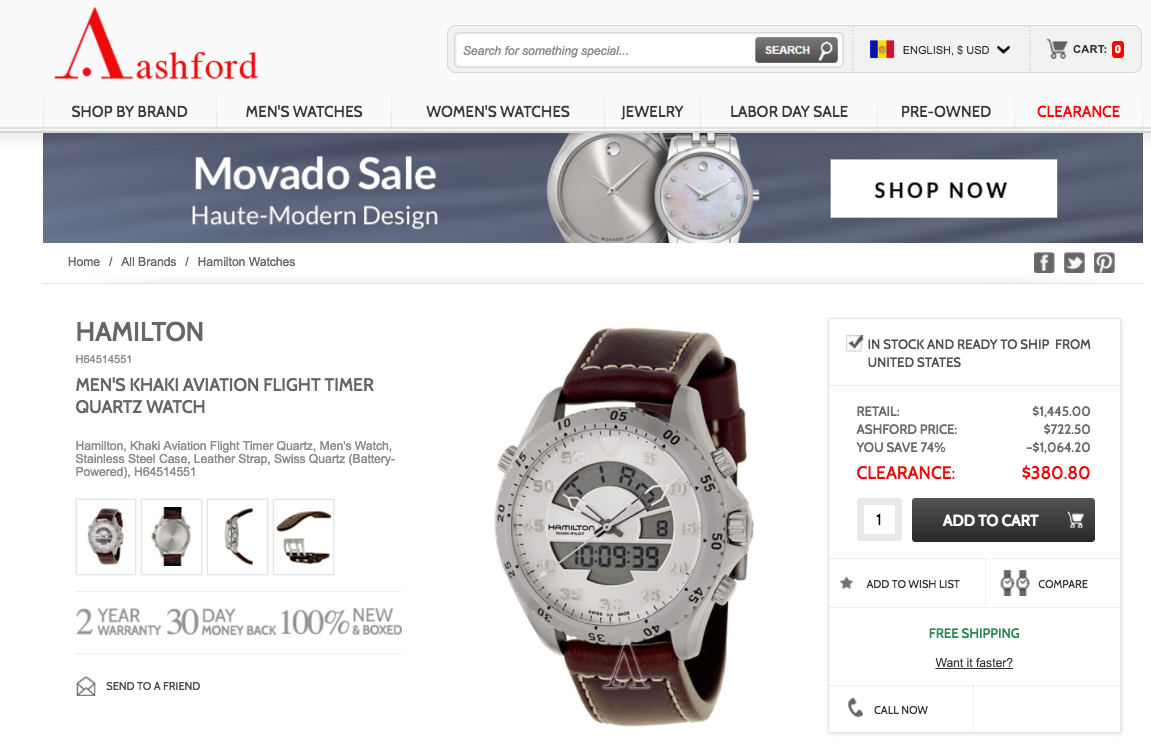Click the Add to Wish List star

[x=846, y=583]
